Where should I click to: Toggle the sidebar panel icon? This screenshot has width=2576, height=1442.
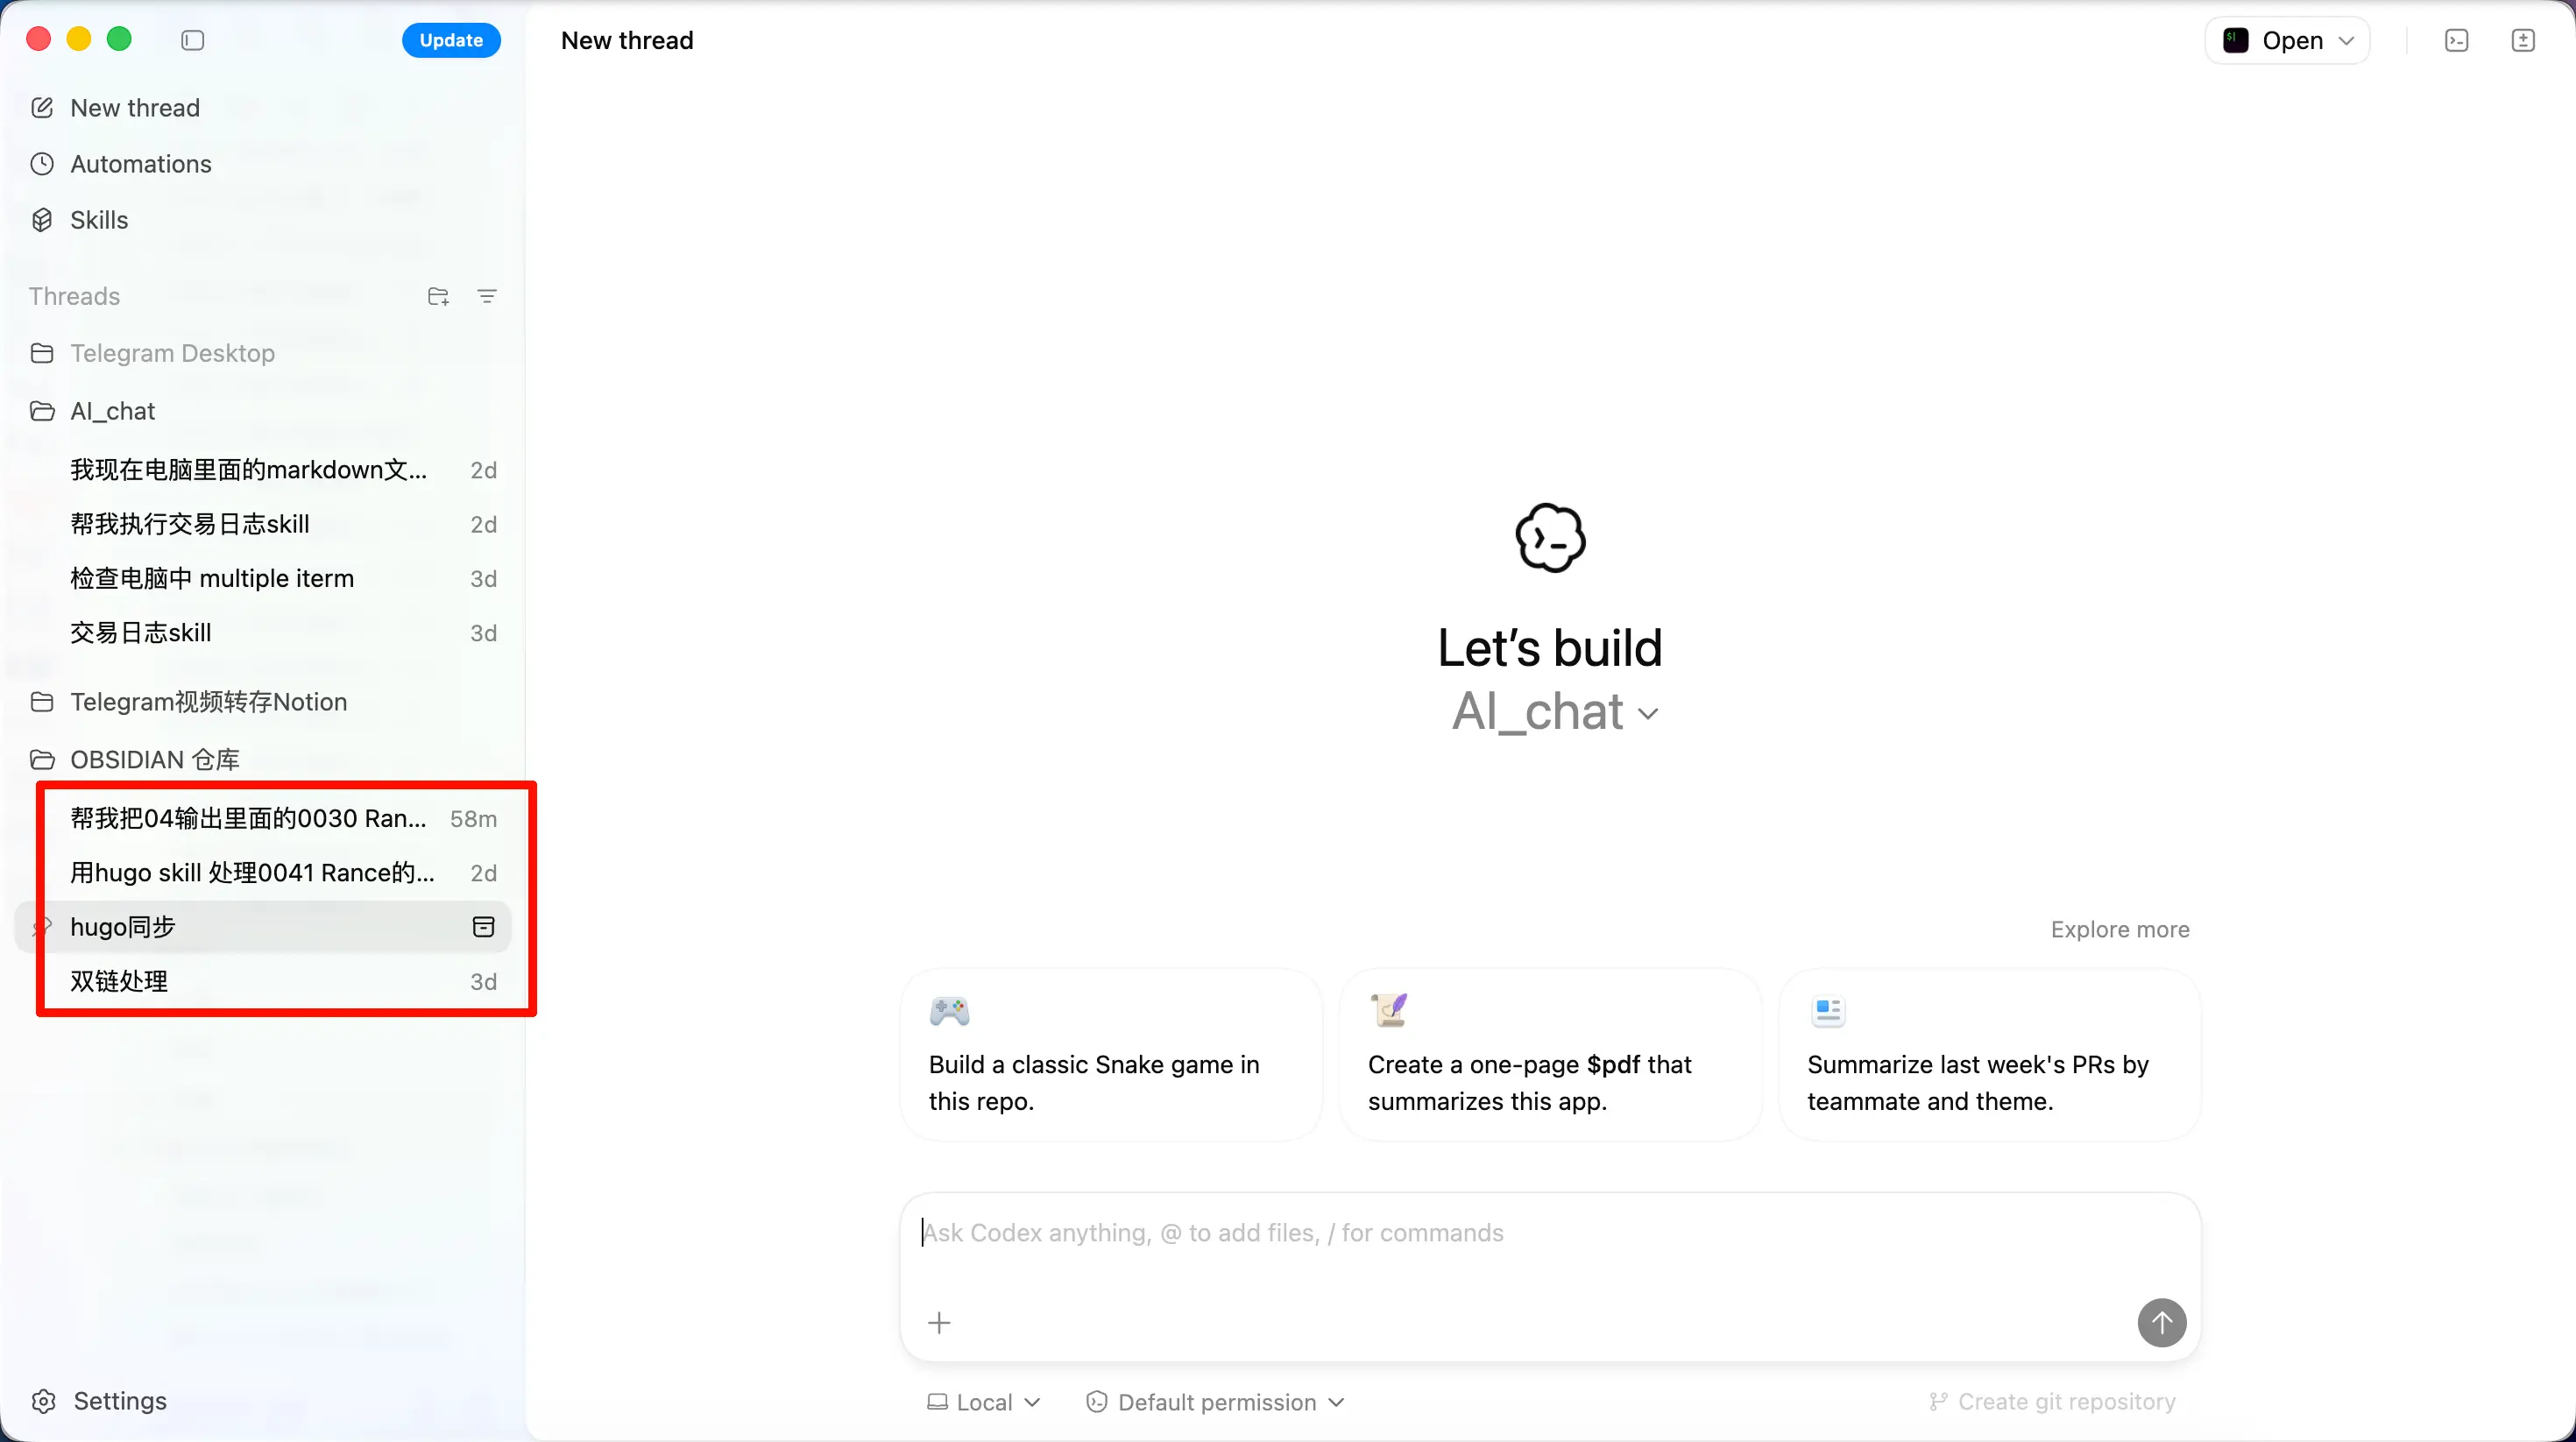(x=192, y=40)
